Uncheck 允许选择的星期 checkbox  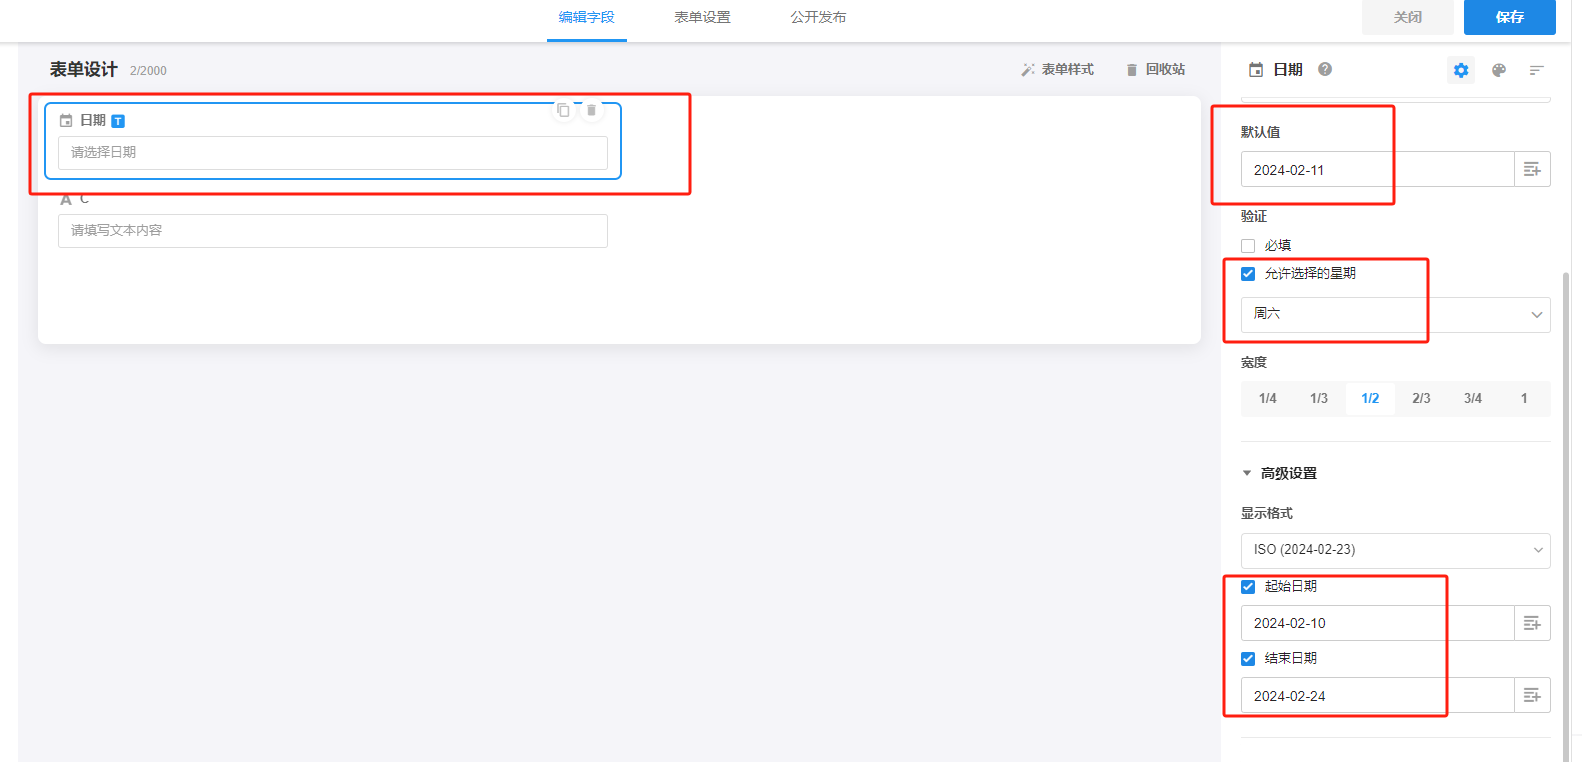pyautogui.click(x=1248, y=274)
